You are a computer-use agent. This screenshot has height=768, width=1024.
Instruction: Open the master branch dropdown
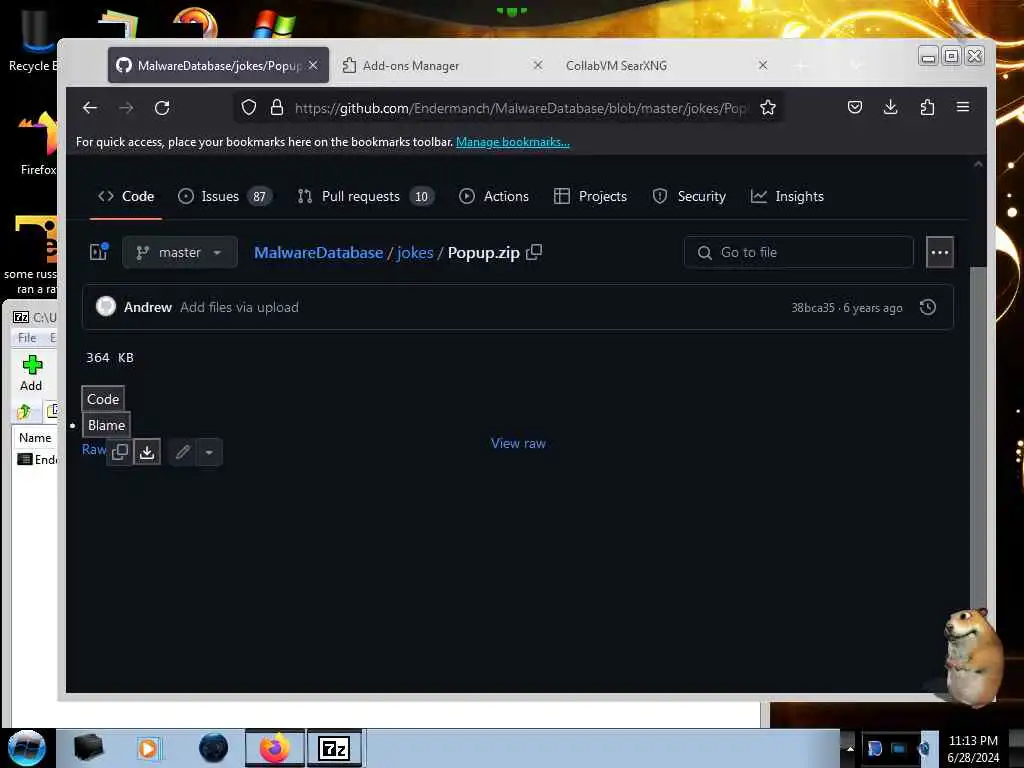180,252
